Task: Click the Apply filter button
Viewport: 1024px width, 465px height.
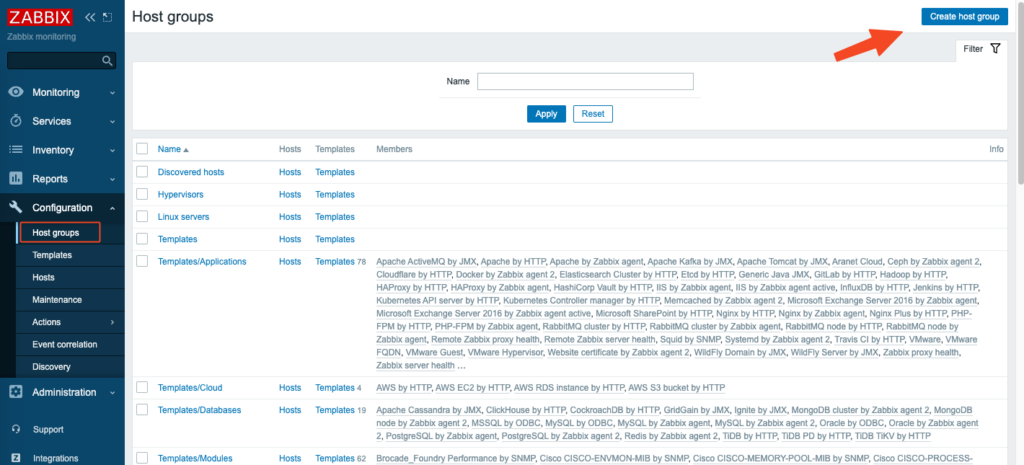Action: pos(546,114)
